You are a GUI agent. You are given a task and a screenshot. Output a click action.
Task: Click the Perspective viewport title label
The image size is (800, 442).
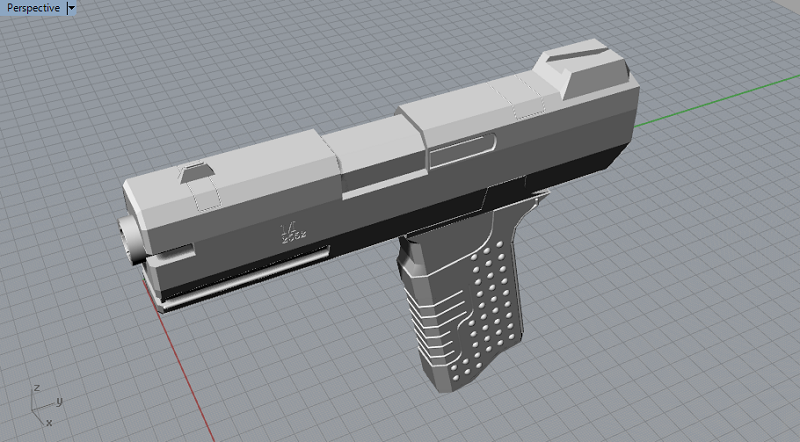coord(33,8)
